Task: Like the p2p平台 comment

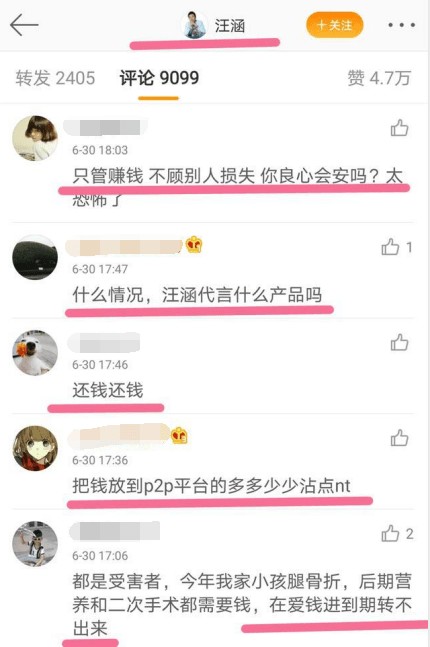Action: click(399, 438)
